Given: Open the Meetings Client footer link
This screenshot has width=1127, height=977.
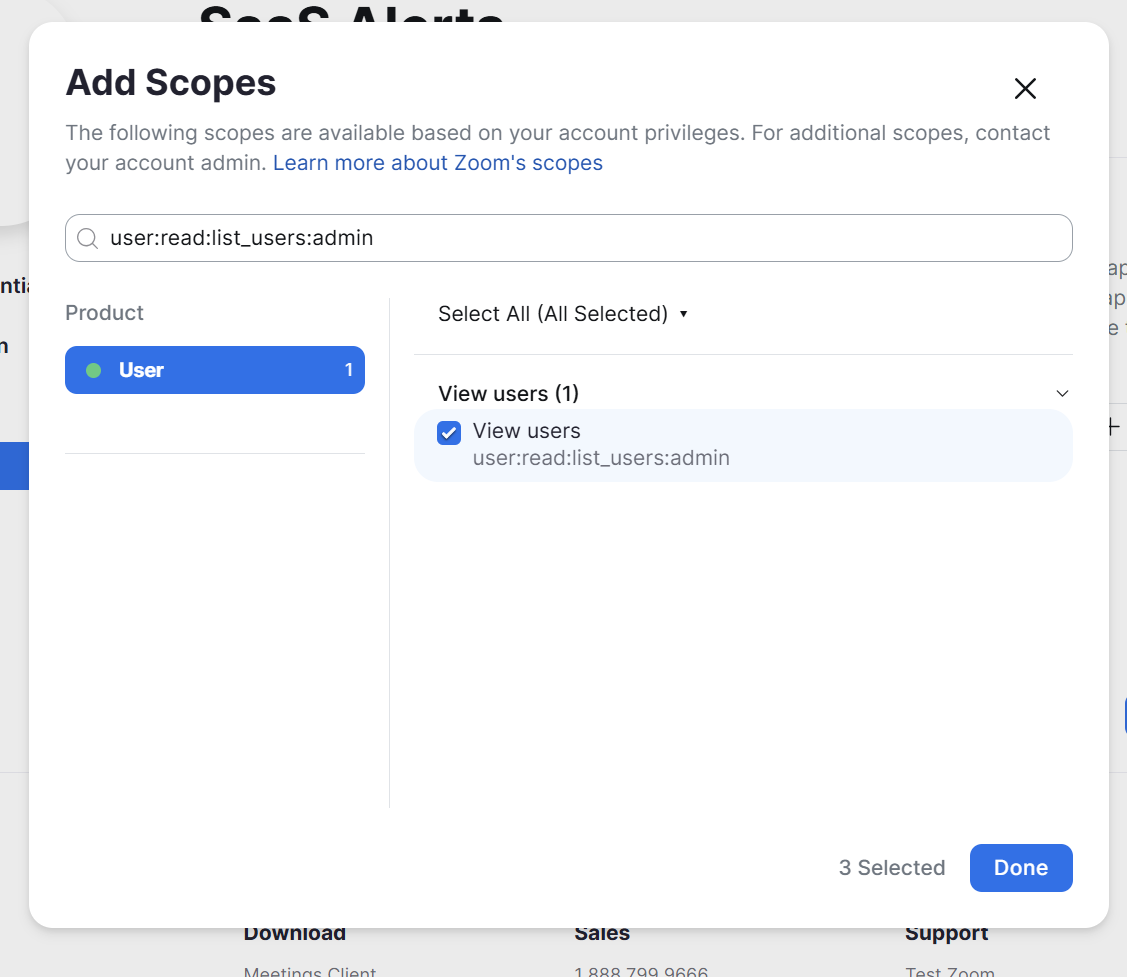Looking at the screenshot, I should (x=309, y=971).
